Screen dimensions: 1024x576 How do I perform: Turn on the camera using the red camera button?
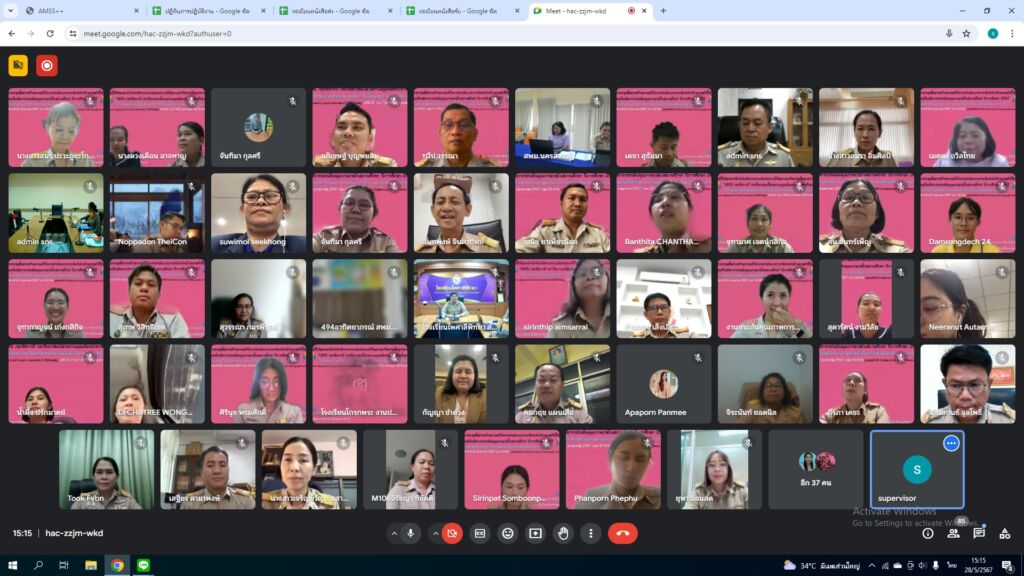[x=452, y=534]
